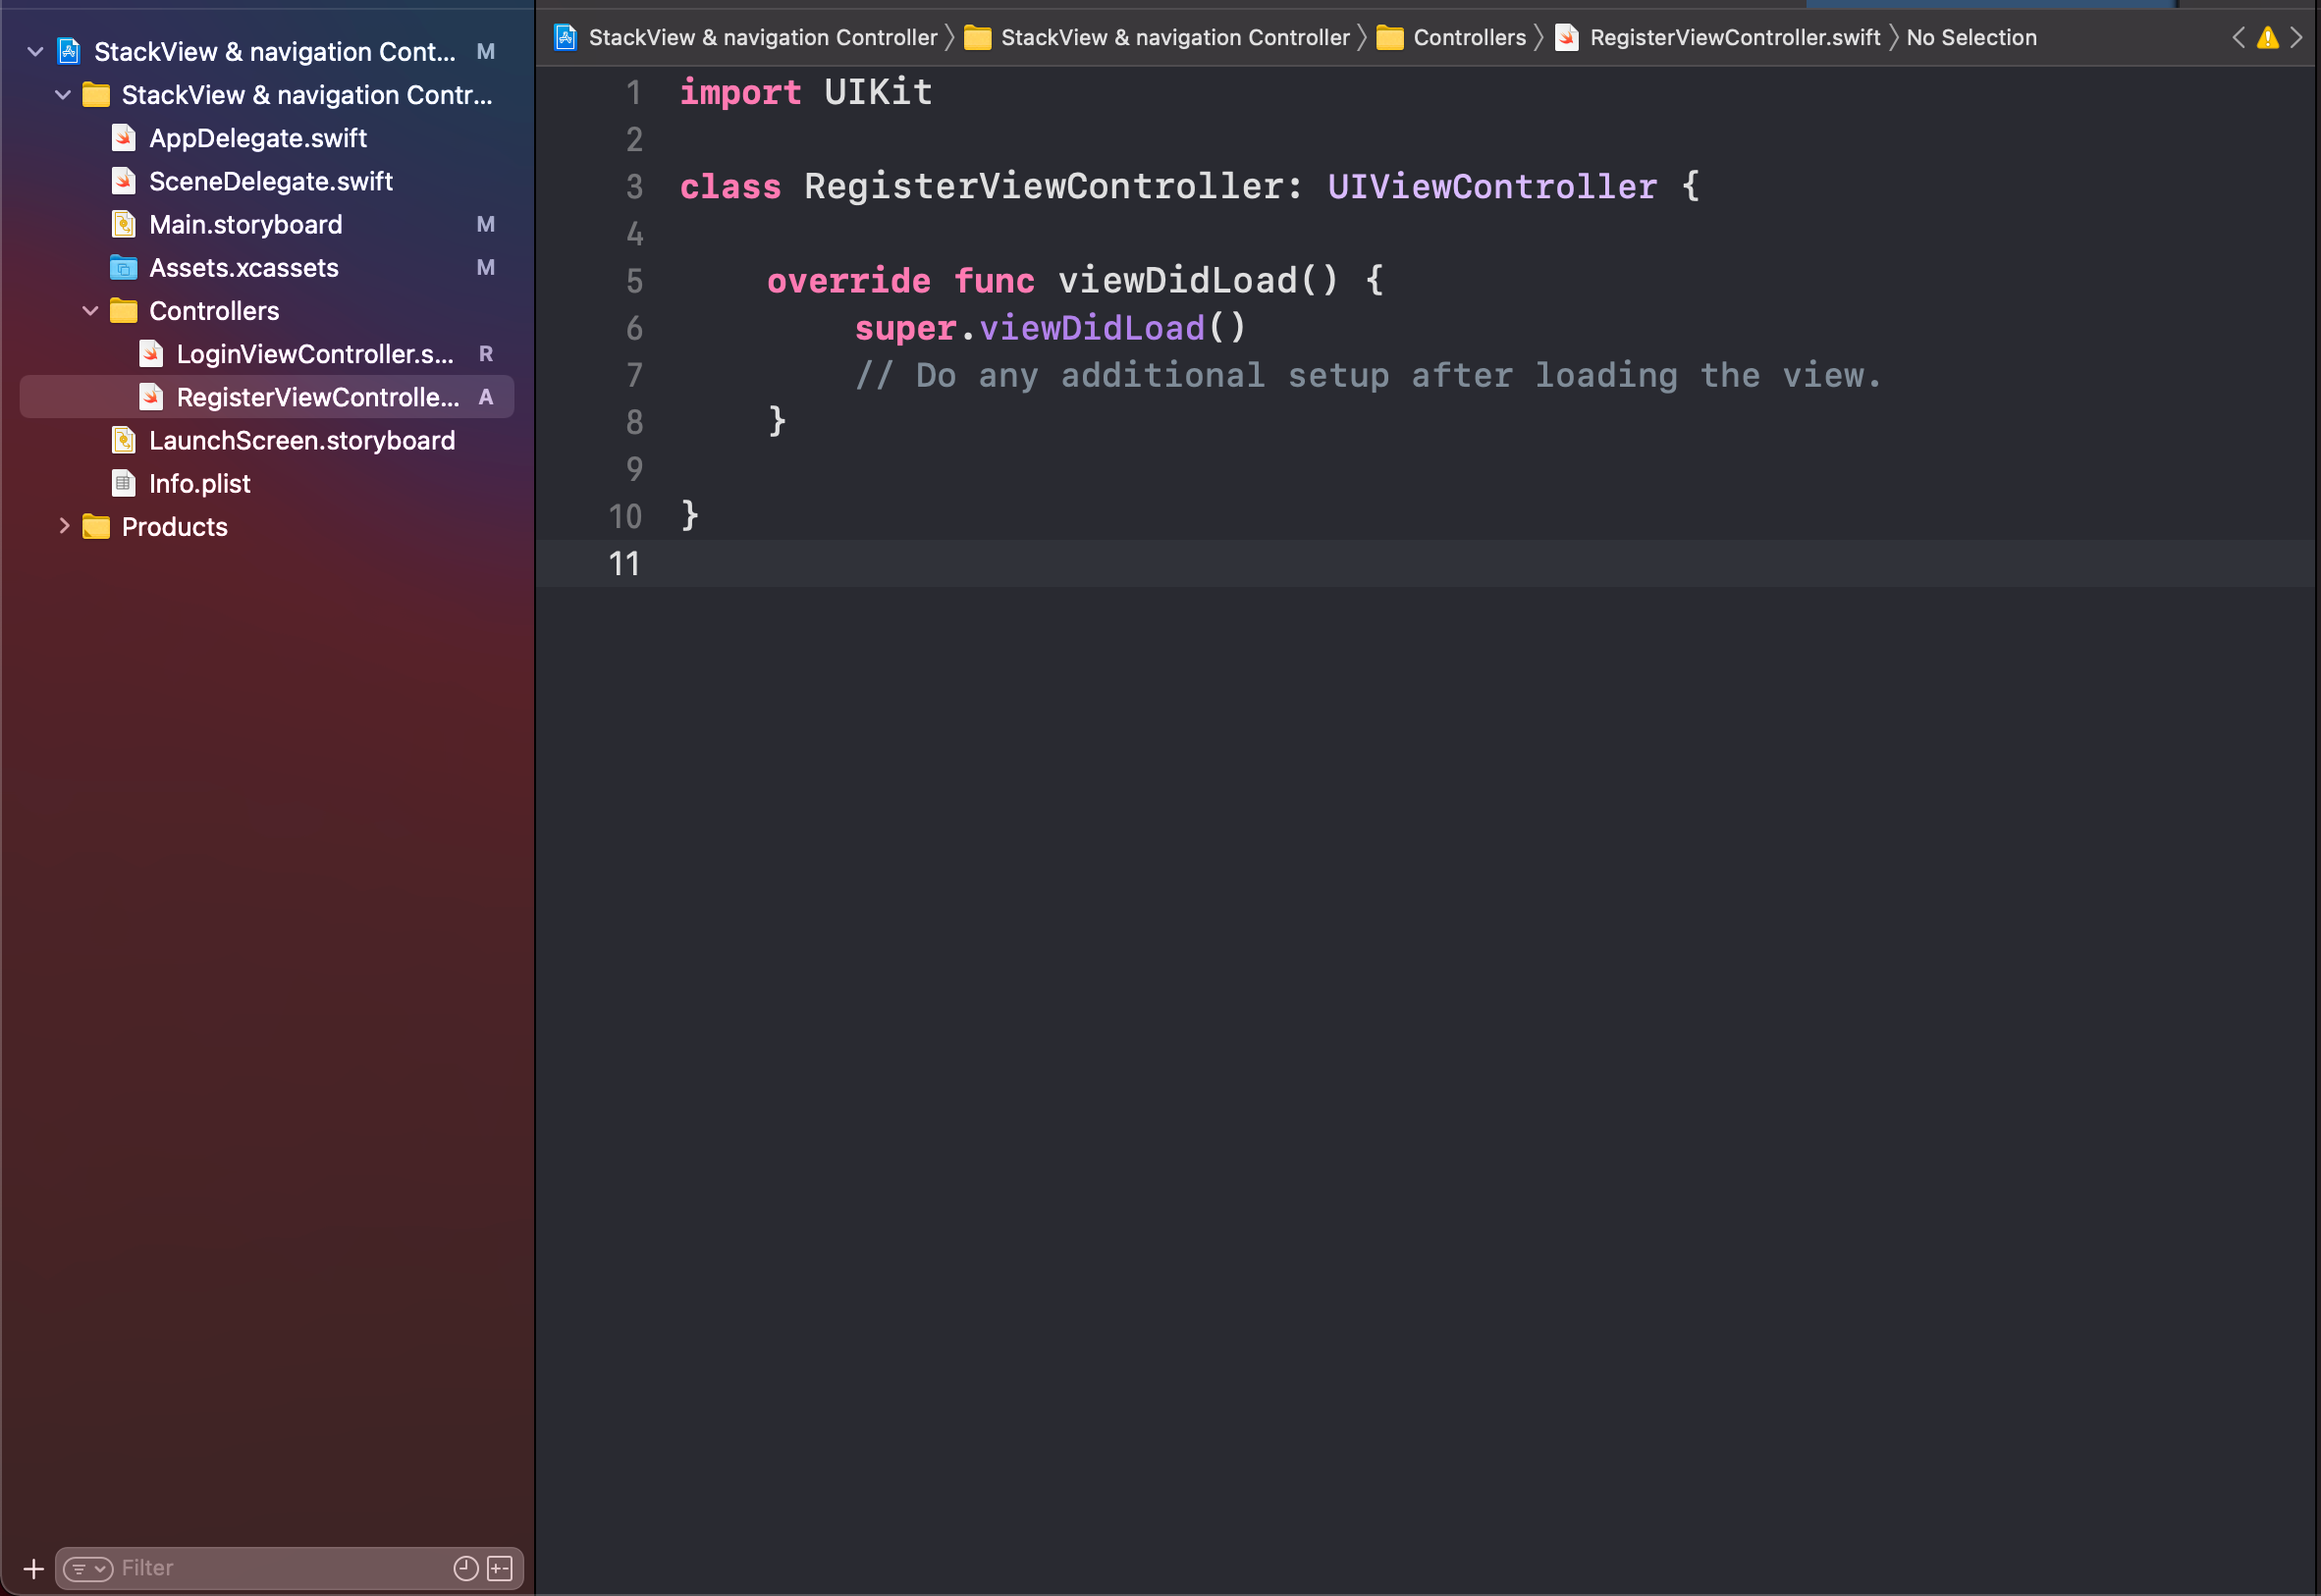
Task: Open Assets.xcassets catalog
Action: pos(244,267)
